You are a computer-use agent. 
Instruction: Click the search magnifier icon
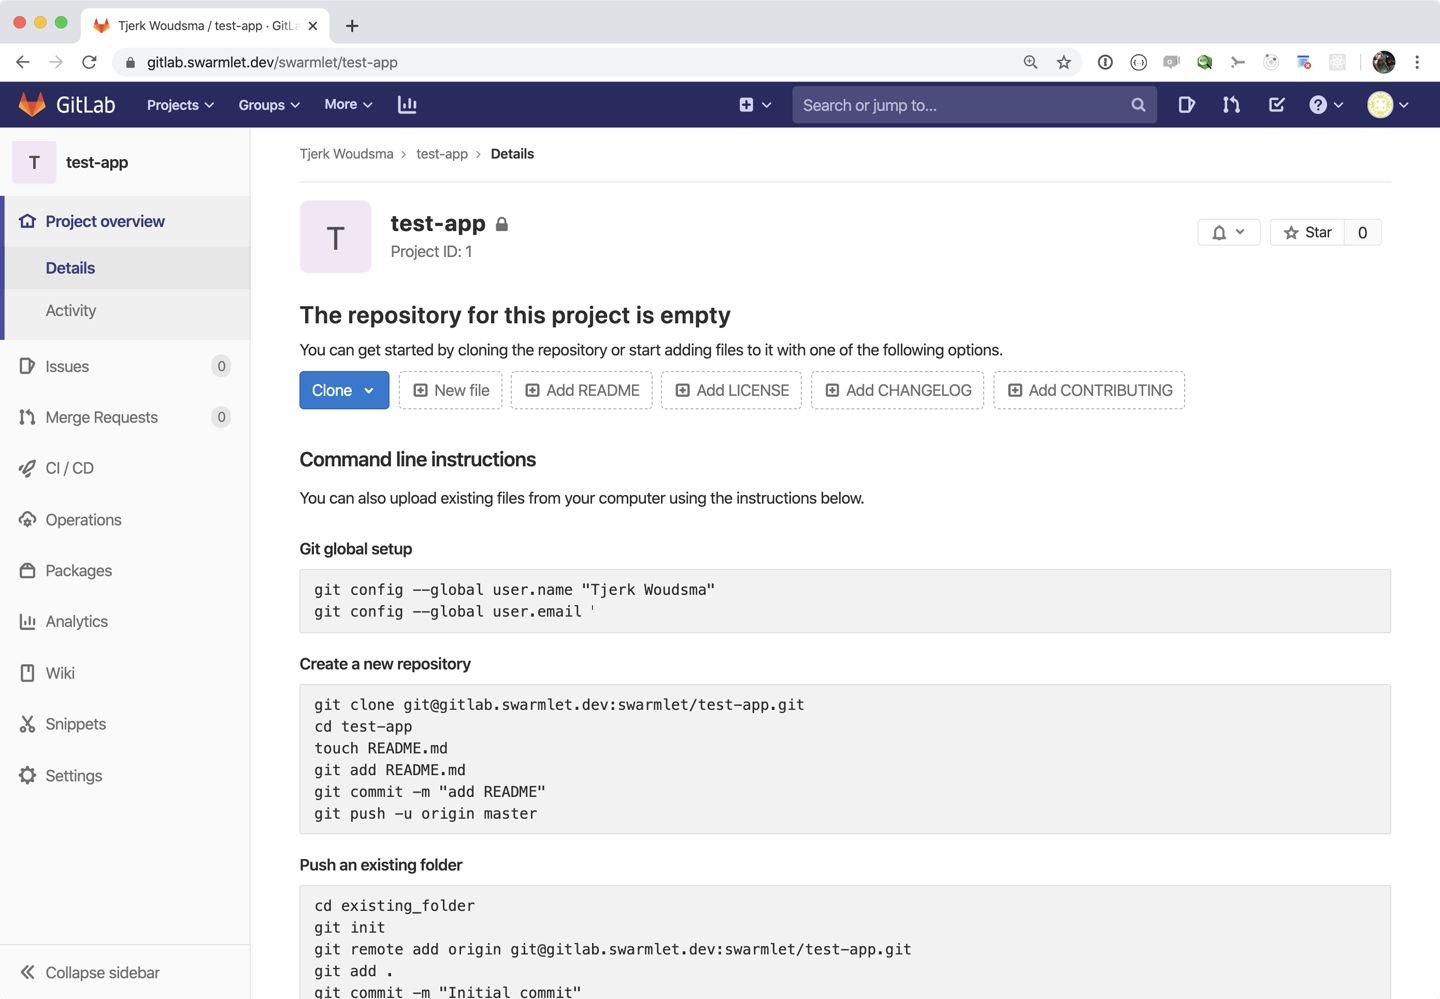[x=1138, y=105]
